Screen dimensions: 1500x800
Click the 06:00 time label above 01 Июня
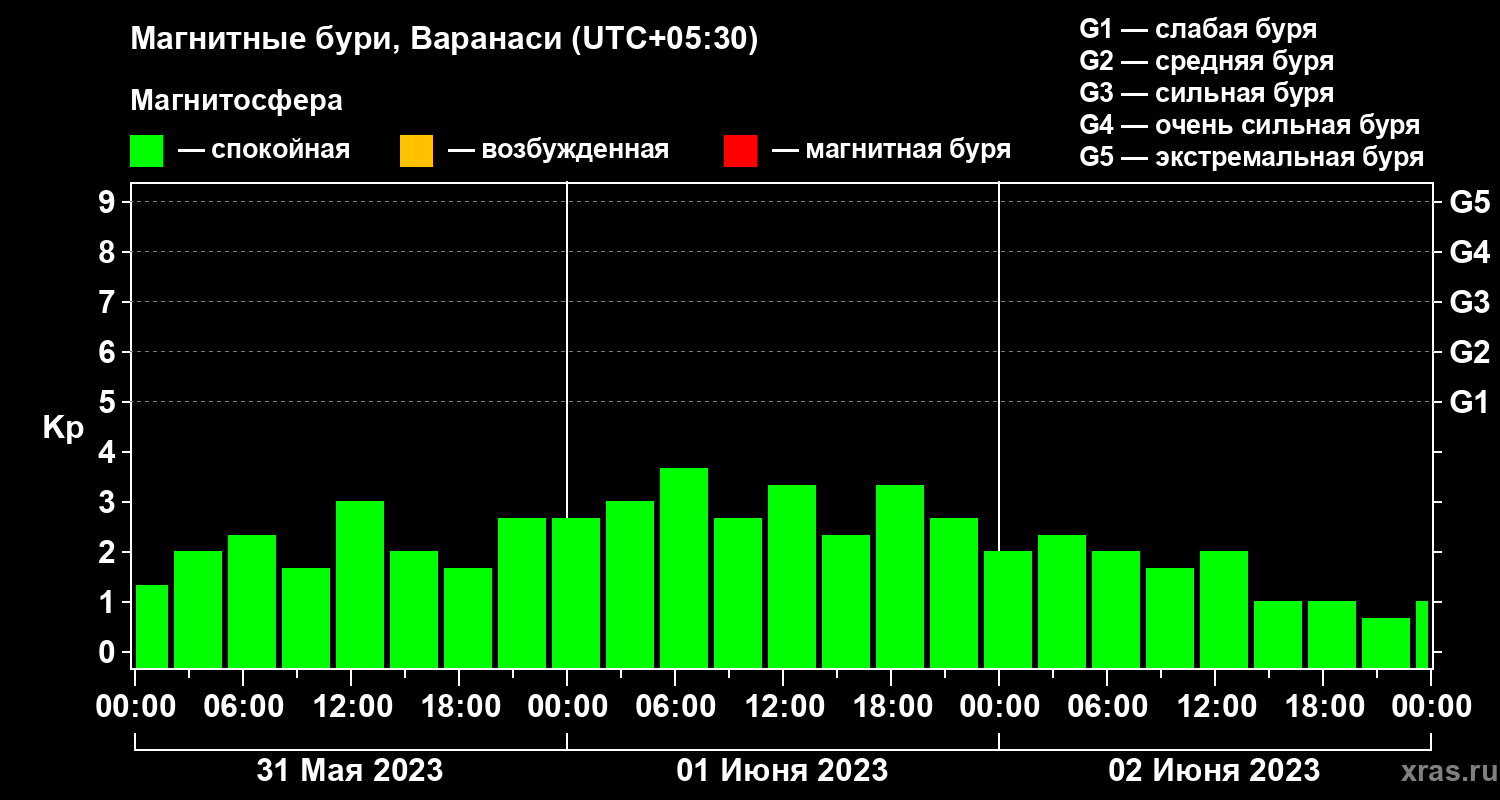676,706
